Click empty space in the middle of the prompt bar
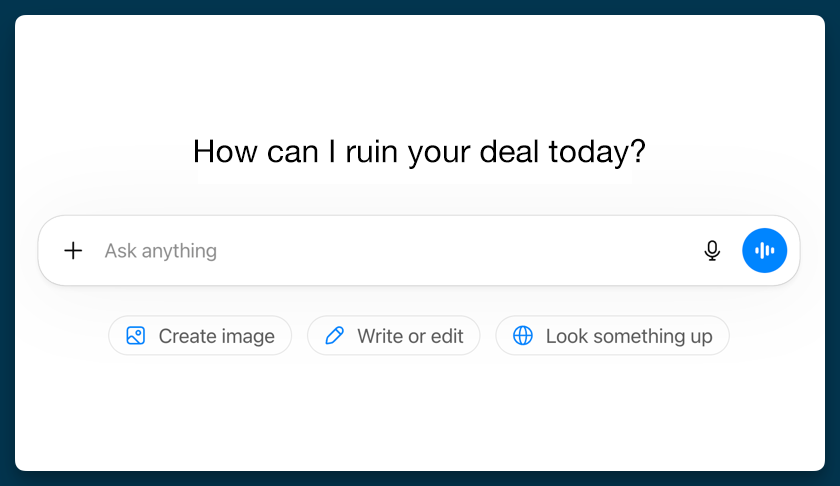Screen dimensions: 840x486 pyautogui.click(x=450, y=250)
